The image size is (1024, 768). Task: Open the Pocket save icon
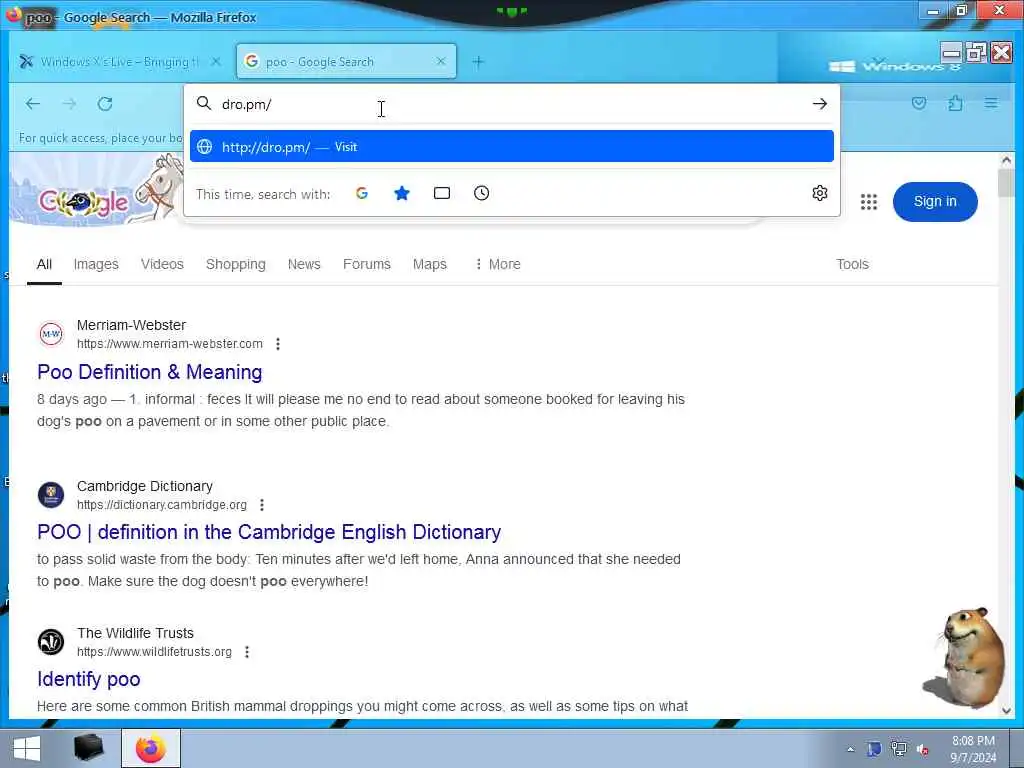pos(919,103)
